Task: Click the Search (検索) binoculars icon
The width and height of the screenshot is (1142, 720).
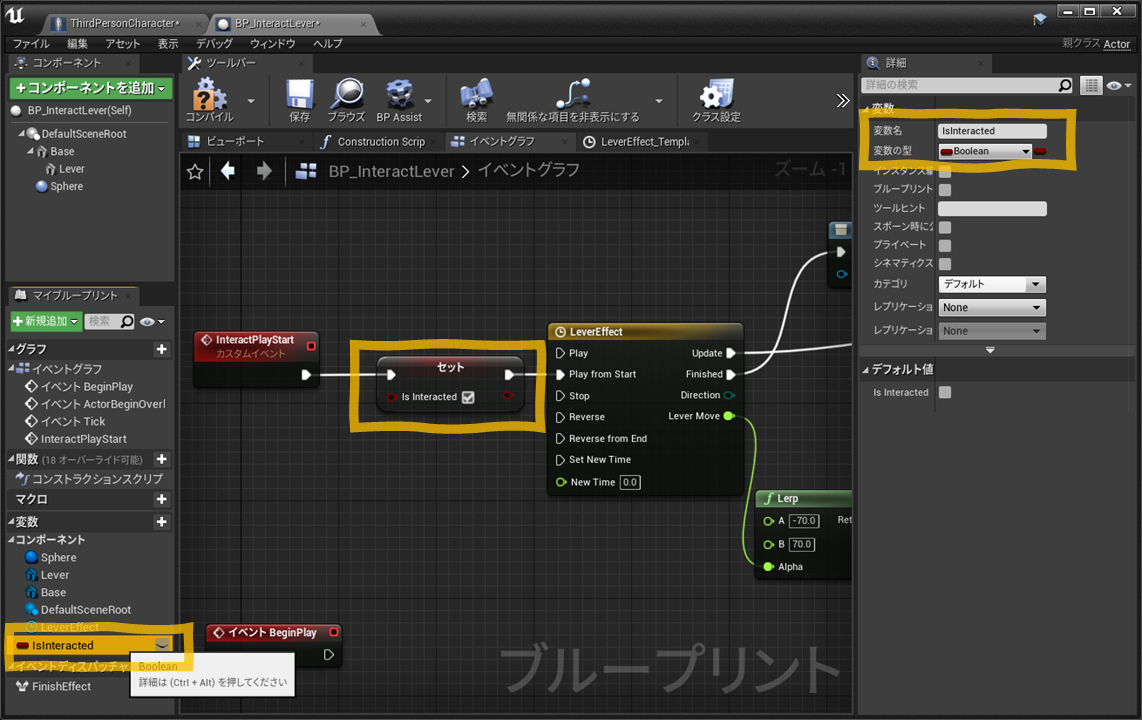Action: coord(476,95)
